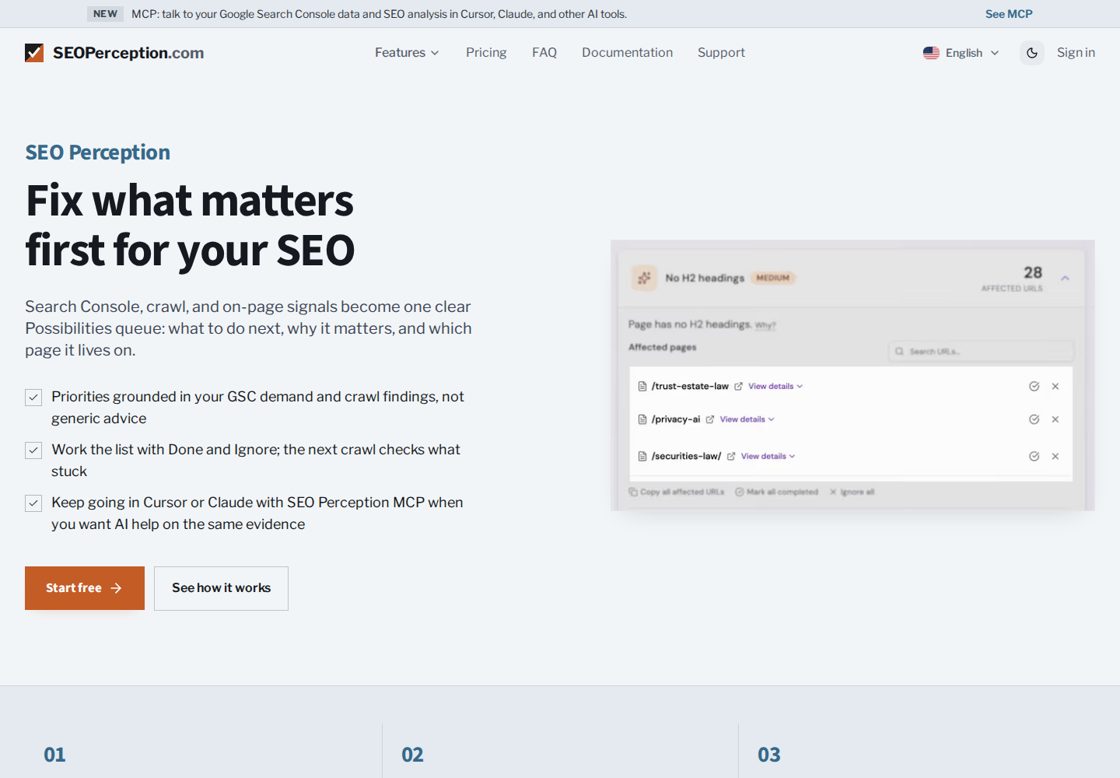The width and height of the screenshot is (1120, 778).
Task: Mark /trust-estate-law as done with check icon
Action: click(1034, 386)
